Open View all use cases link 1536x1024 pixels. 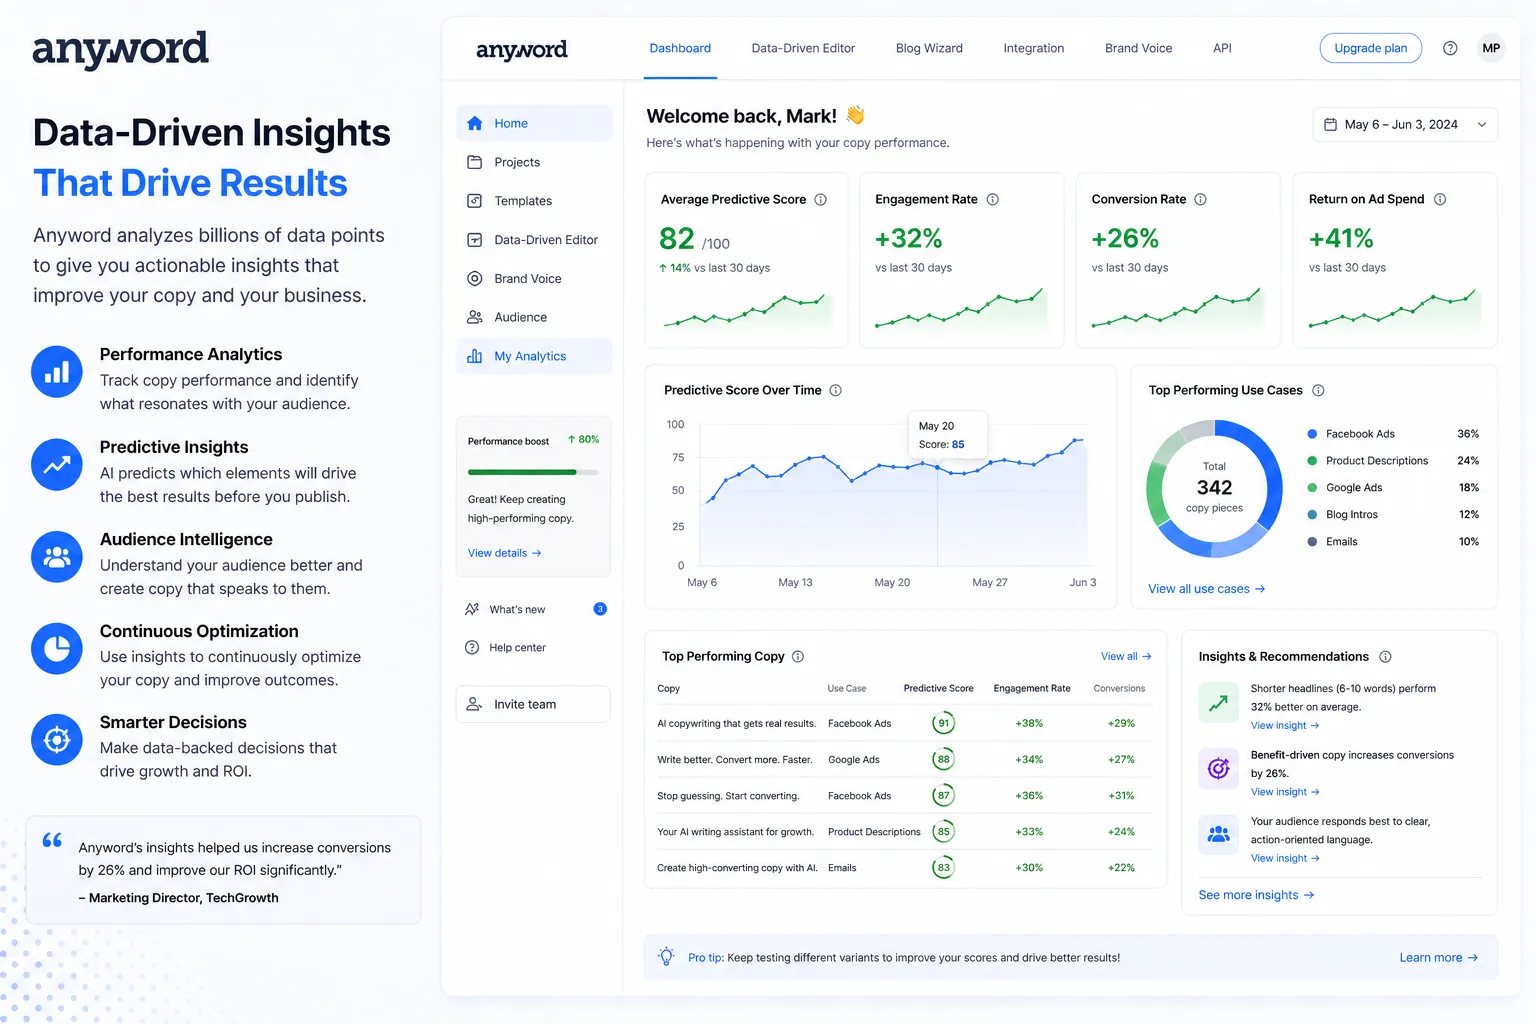[x=1206, y=589]
